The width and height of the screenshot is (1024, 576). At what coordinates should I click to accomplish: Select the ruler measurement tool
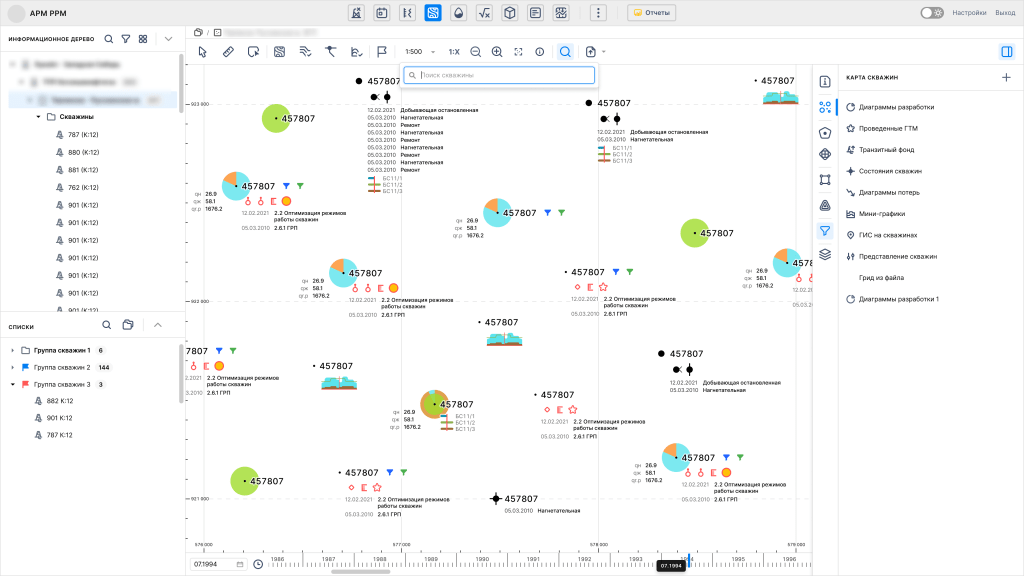[x=228, y=51]
